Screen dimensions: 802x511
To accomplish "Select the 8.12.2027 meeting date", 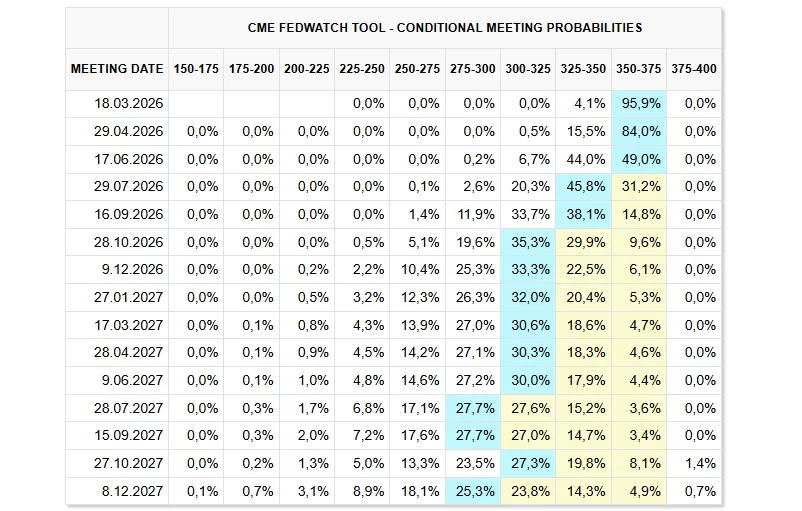I will [x=134, y=492].
